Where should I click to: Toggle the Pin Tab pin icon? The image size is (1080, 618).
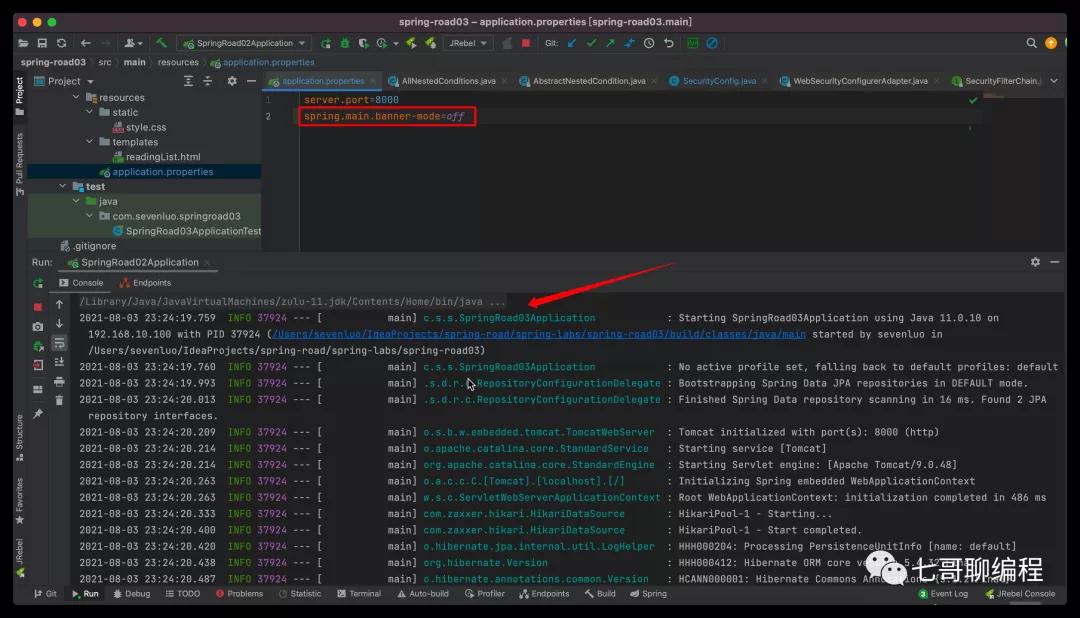coord(38,413)
